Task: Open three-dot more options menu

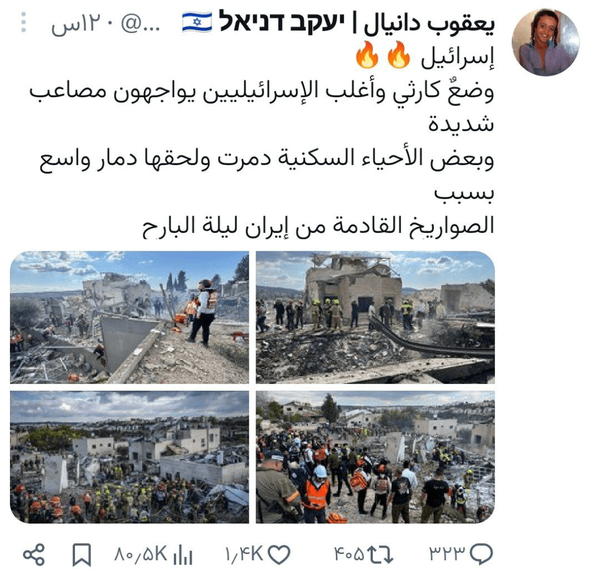Action: [x=24, y=22]
